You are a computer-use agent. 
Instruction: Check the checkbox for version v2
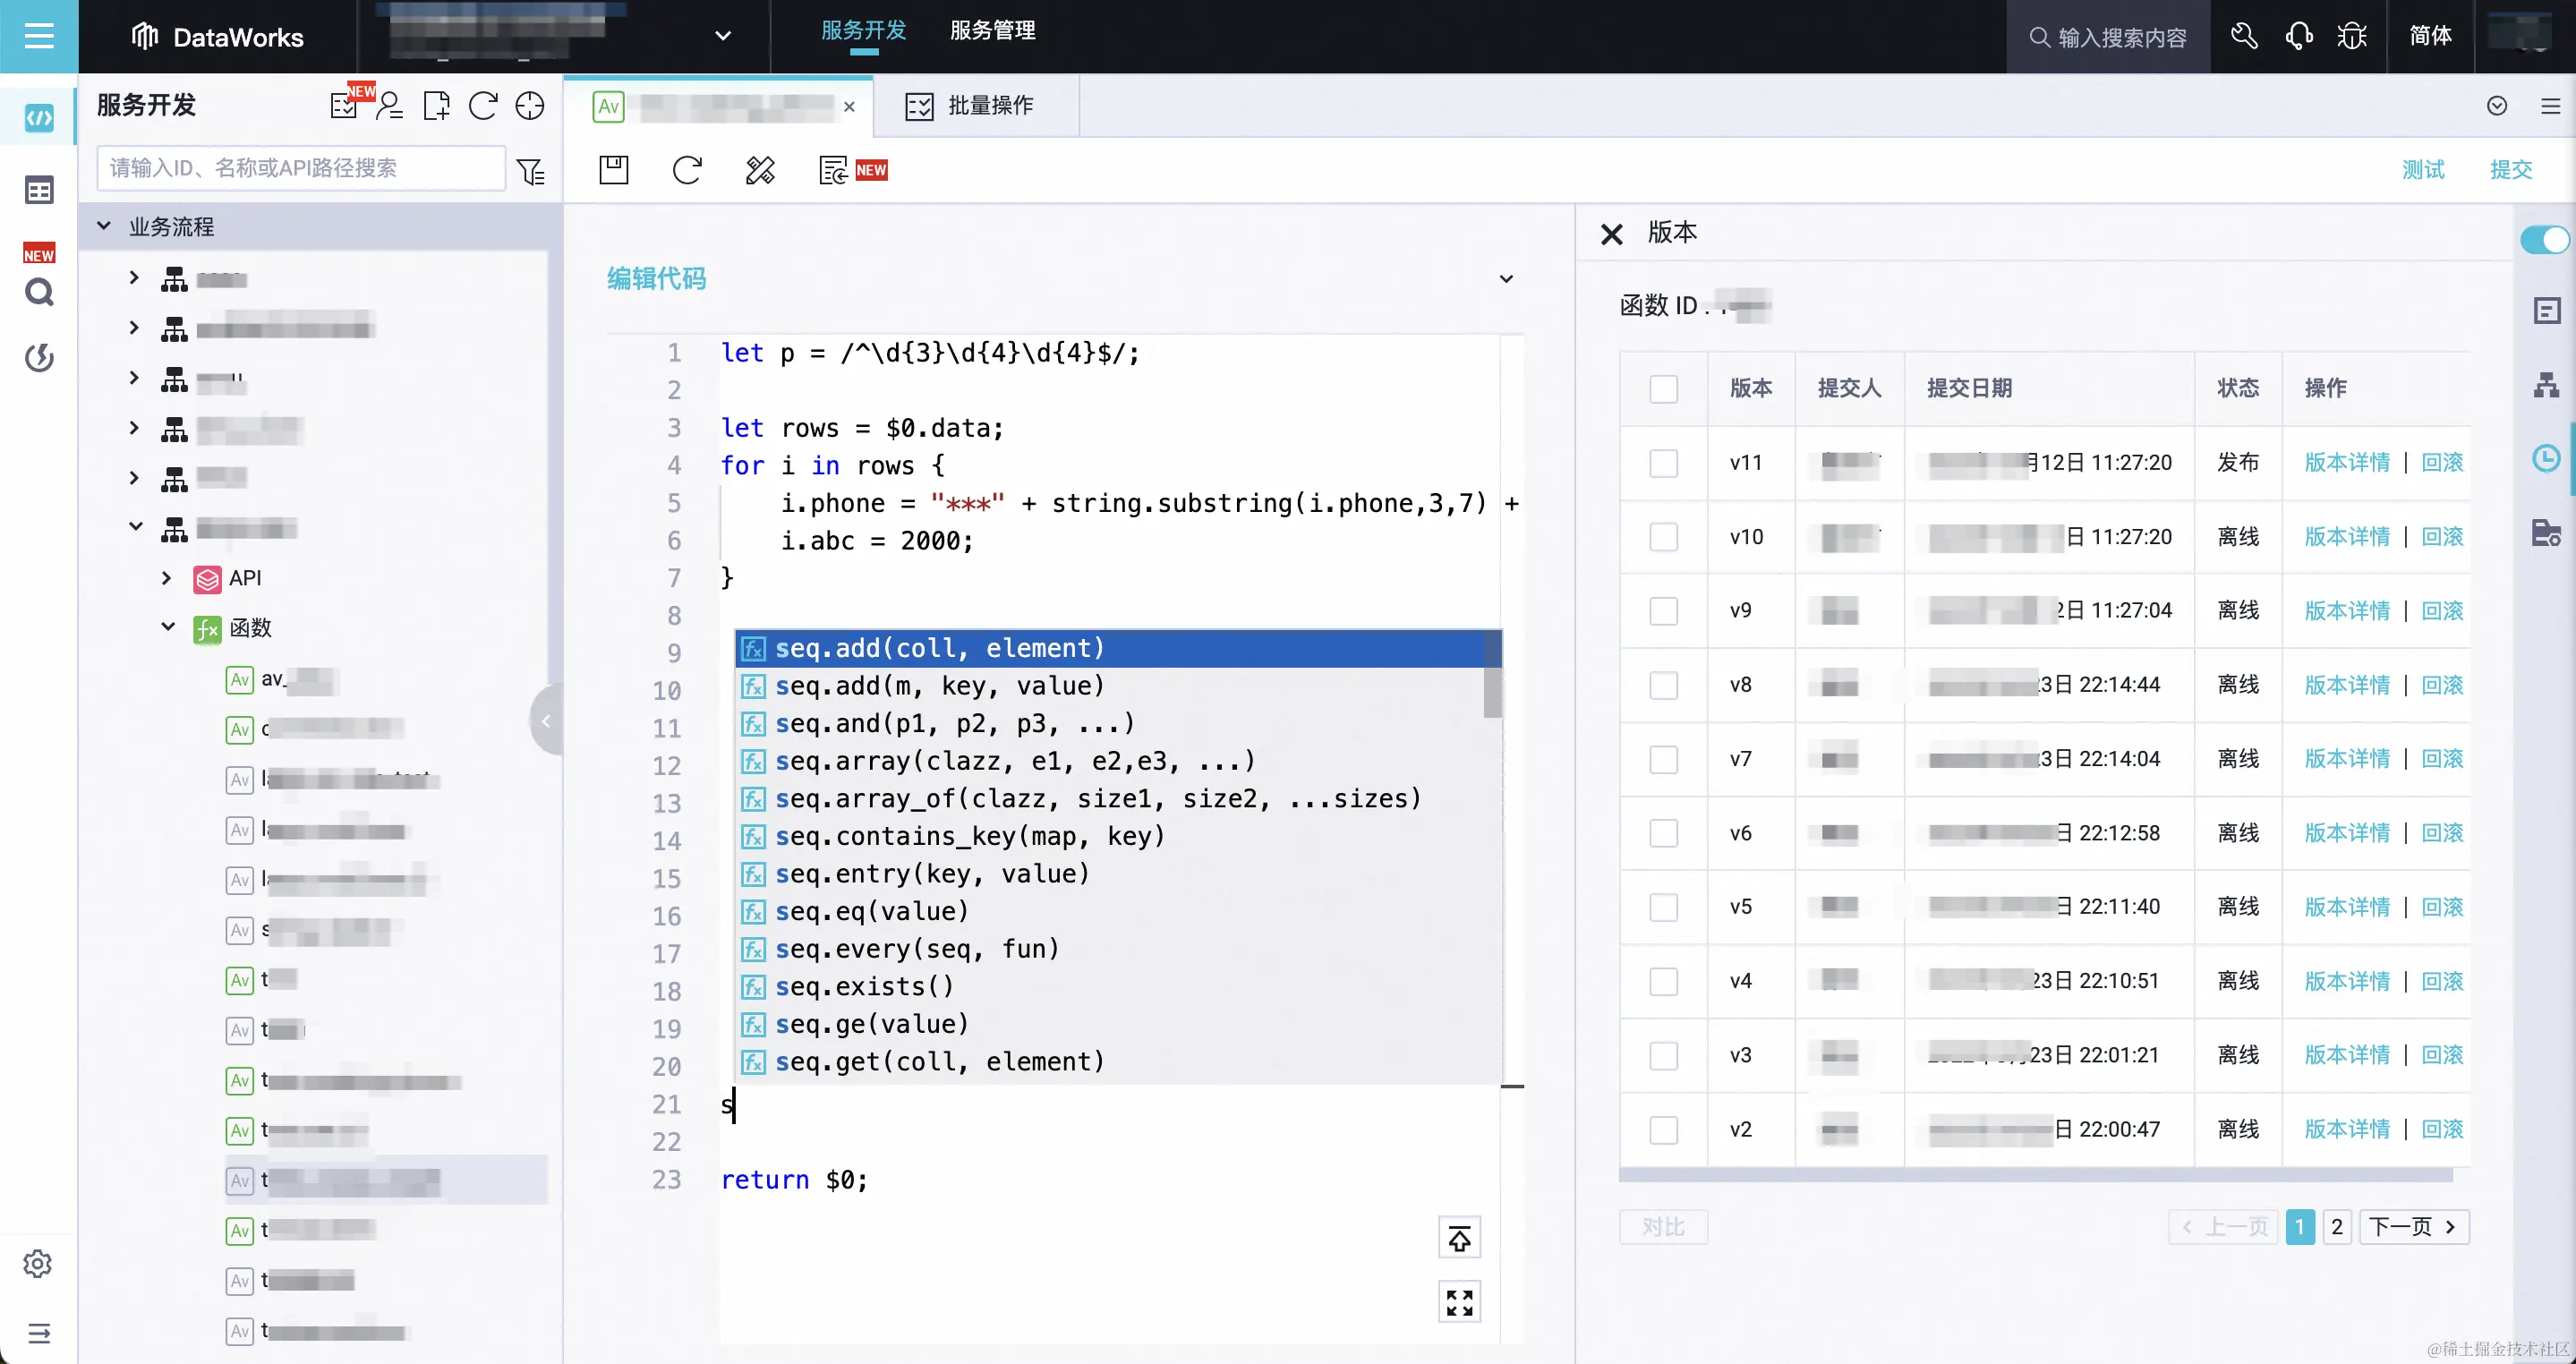(1664, 1130)
